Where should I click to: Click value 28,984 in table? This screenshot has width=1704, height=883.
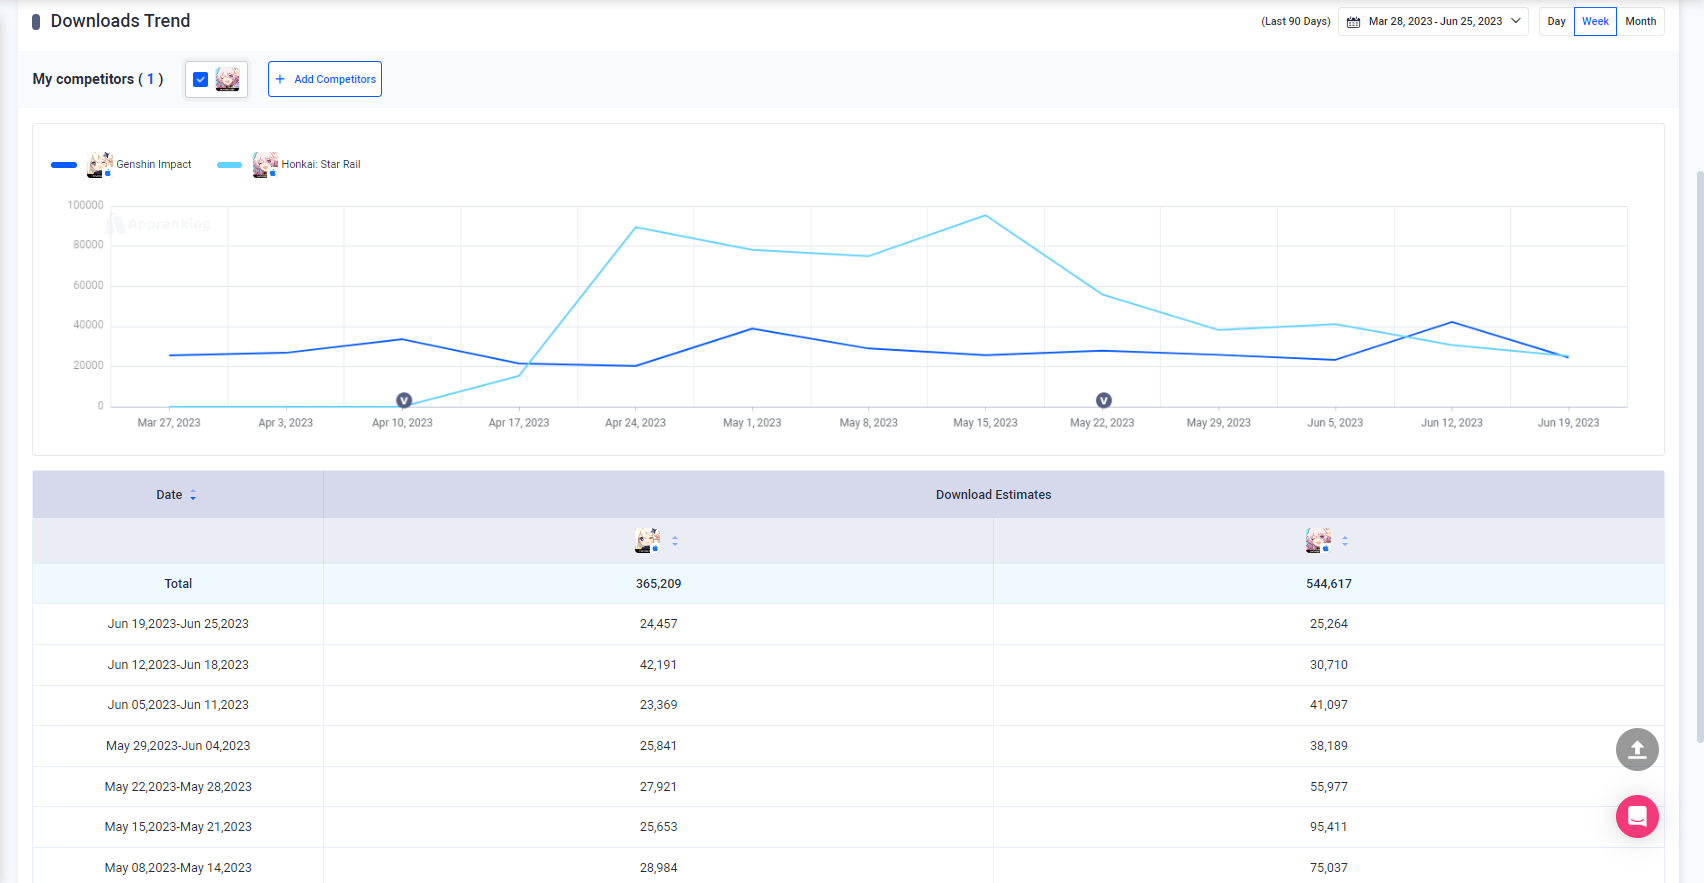click(658, 868)
